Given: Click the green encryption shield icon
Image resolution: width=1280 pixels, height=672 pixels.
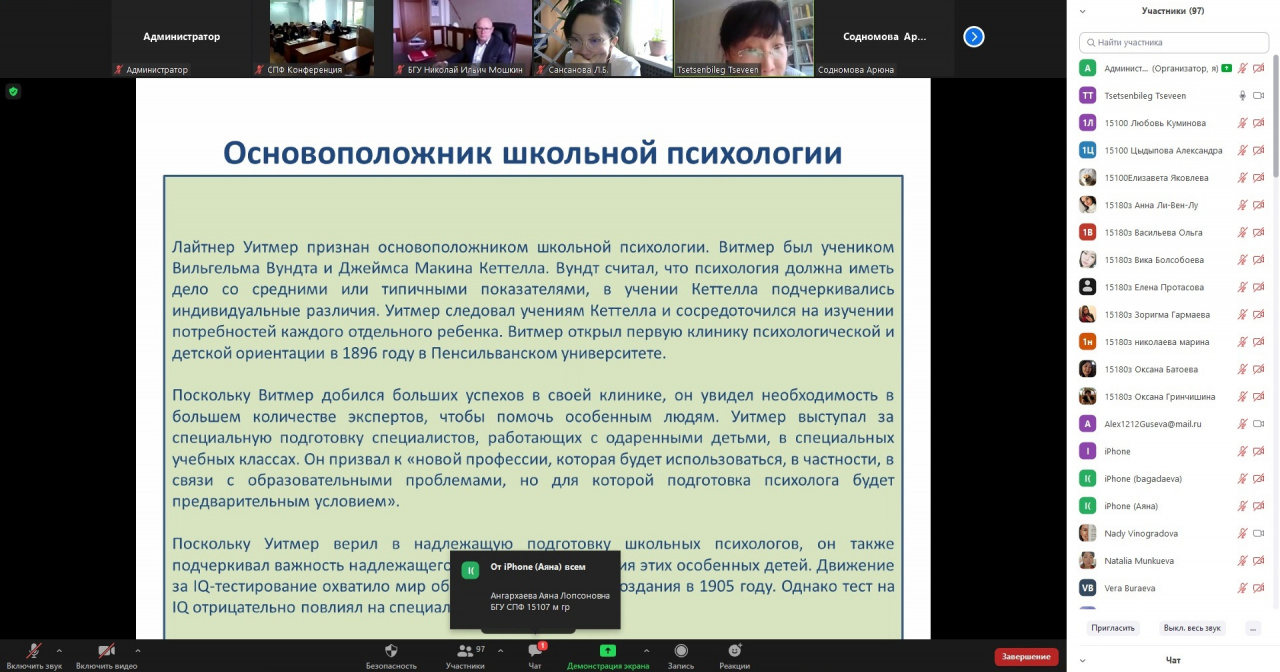Looking at the screenshot, I should point(13,91).
